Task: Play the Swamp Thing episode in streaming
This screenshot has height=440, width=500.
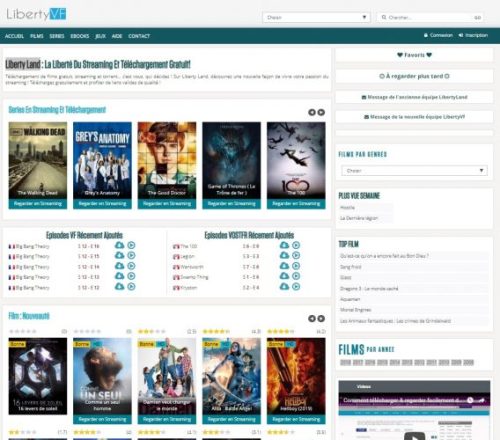Action: click(x=296, y=276)
